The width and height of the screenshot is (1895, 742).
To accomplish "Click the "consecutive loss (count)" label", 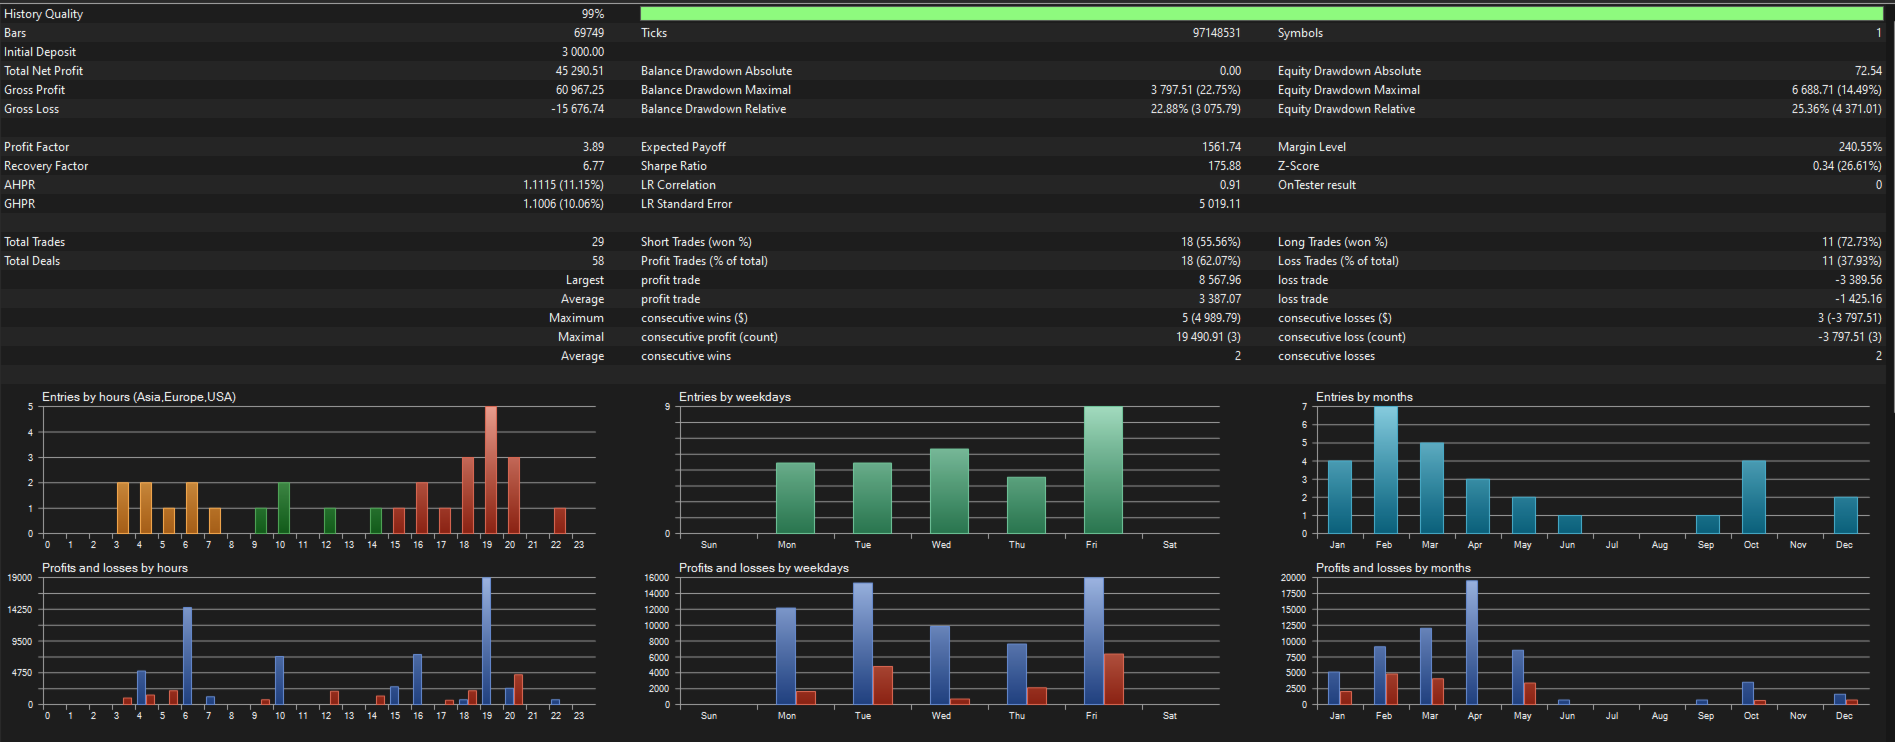I will coord(1342,337).
